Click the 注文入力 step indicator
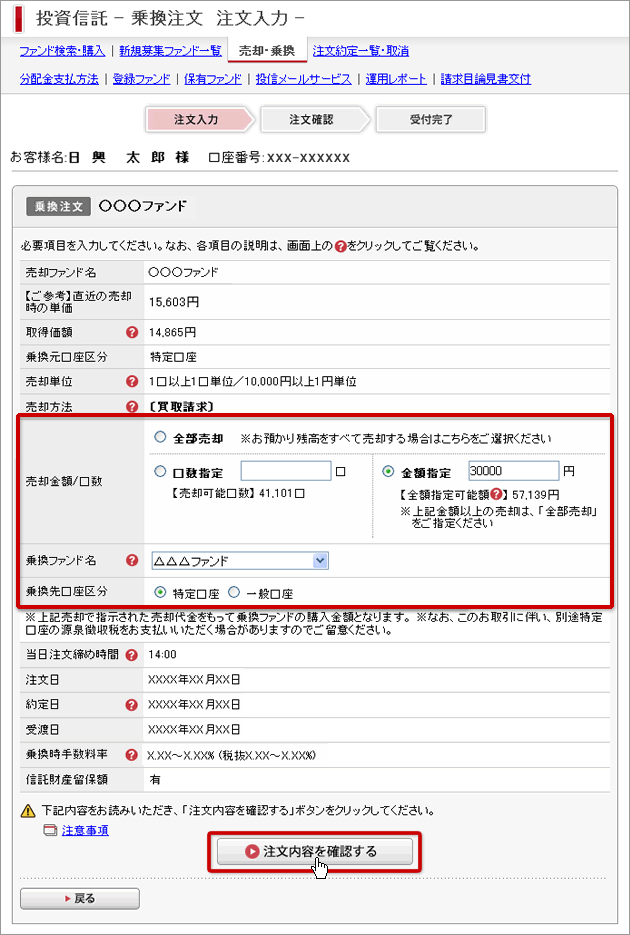The image size is (630, 935). pyautogui.click(x=200, y=119)
